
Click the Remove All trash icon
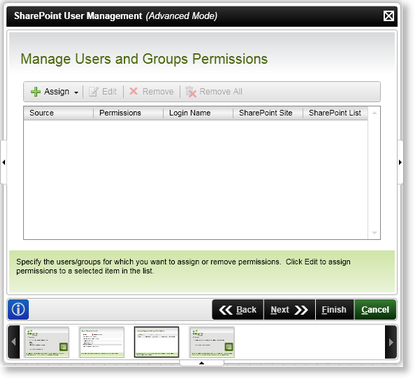click(191, 92)
